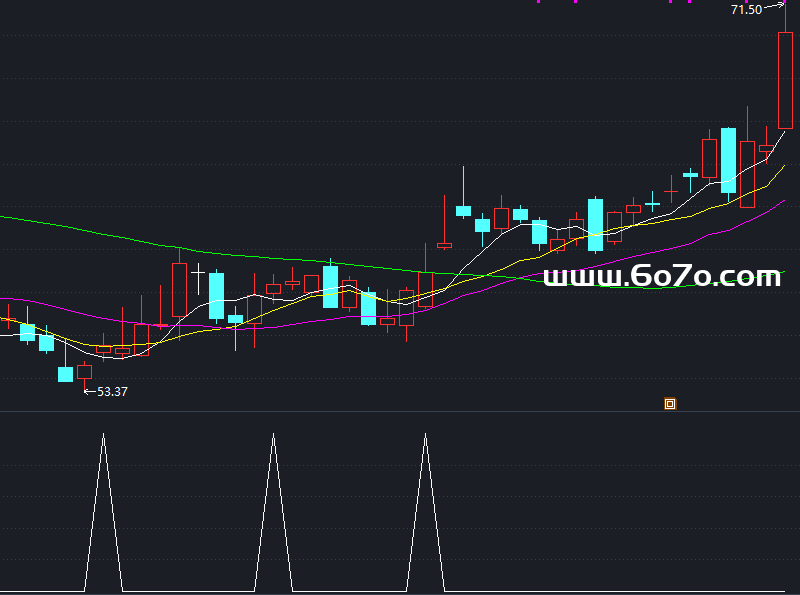
Task: Click the orange square marker icon below the chart
Action: coord(670,404)
